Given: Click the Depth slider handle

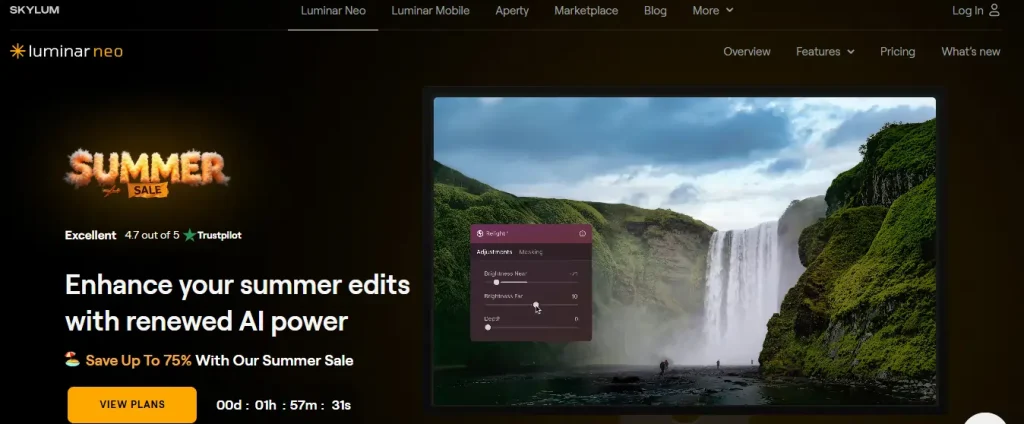Looking at the screenshot, I should pos(488,327).
